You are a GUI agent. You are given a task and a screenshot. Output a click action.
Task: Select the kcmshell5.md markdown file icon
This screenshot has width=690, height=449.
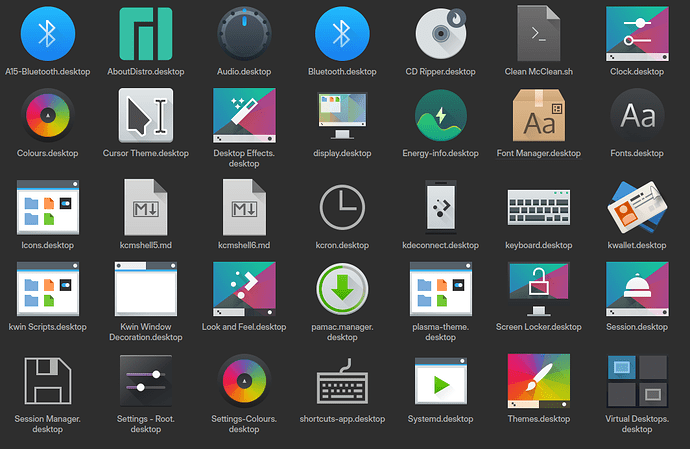(146, 207)
